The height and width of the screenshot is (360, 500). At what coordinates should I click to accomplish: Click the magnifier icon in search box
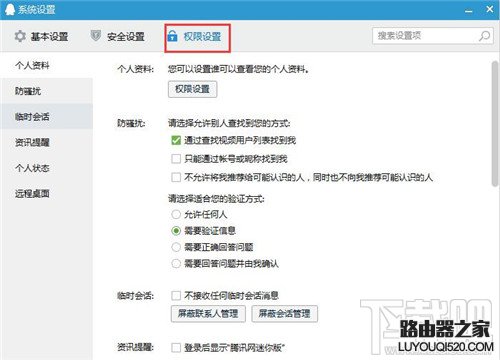(484, 36)
